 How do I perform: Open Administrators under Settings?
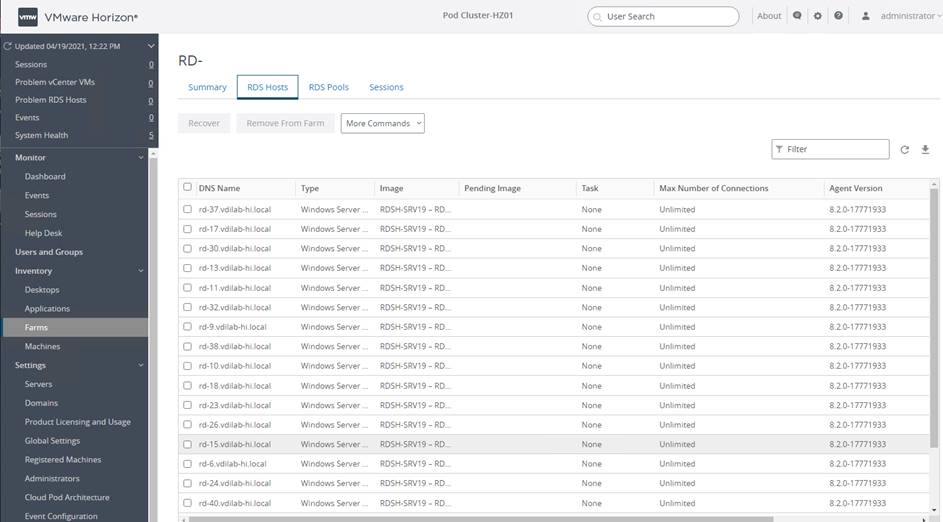[x=52, y=479]
